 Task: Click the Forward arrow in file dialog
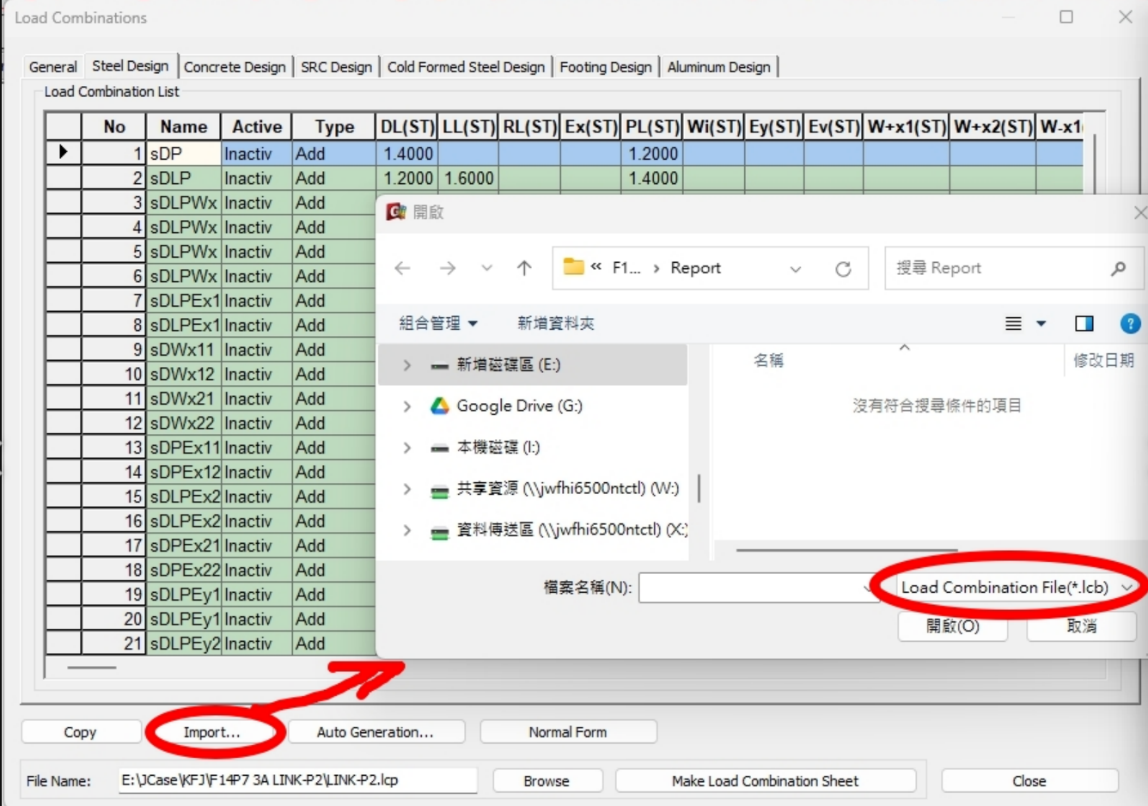(x=447, y=268)
